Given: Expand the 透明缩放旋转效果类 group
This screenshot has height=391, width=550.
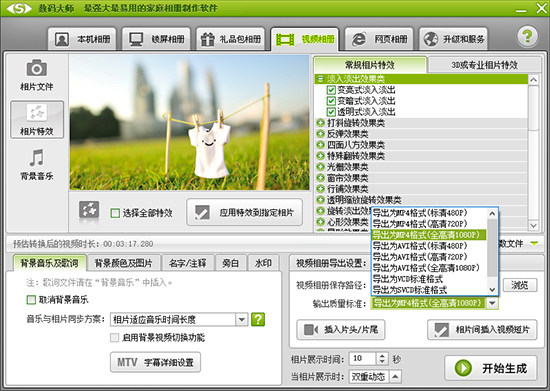Looking at the screenshot, I should [320, 200].
